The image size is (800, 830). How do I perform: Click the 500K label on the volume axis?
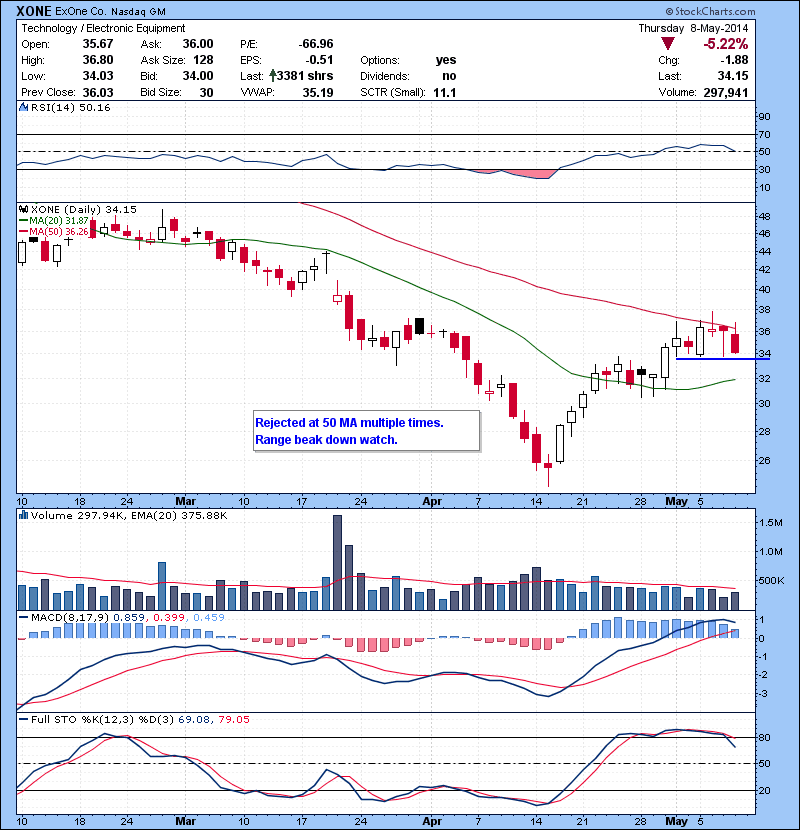(x=771, y=581)
